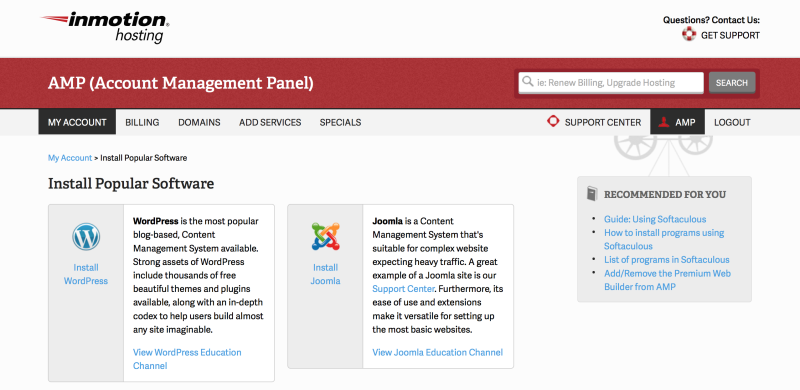800x390 pixels.
Task: Click My Account breadcrumb link
Action: tap(70, 158)
